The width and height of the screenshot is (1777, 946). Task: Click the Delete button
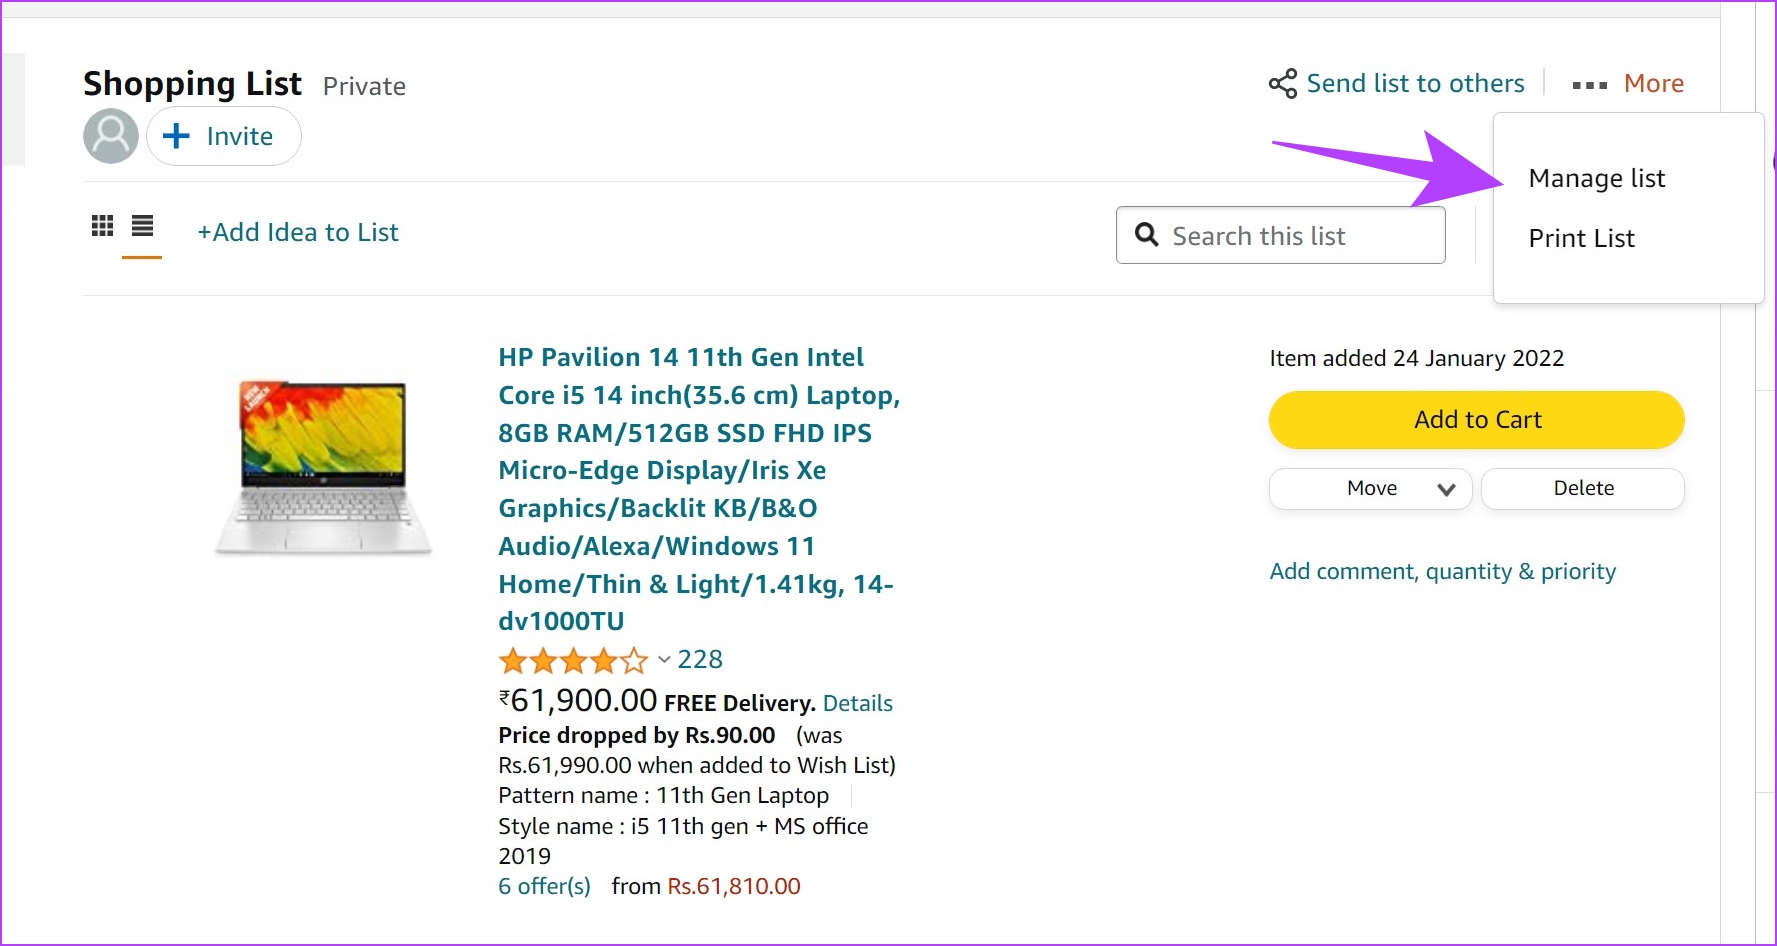pos(1583,489)
